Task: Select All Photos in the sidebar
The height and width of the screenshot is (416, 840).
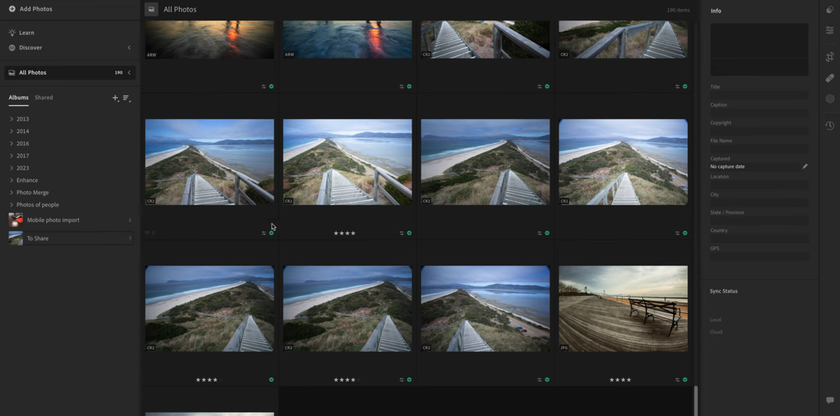Action: click(70, 72)
